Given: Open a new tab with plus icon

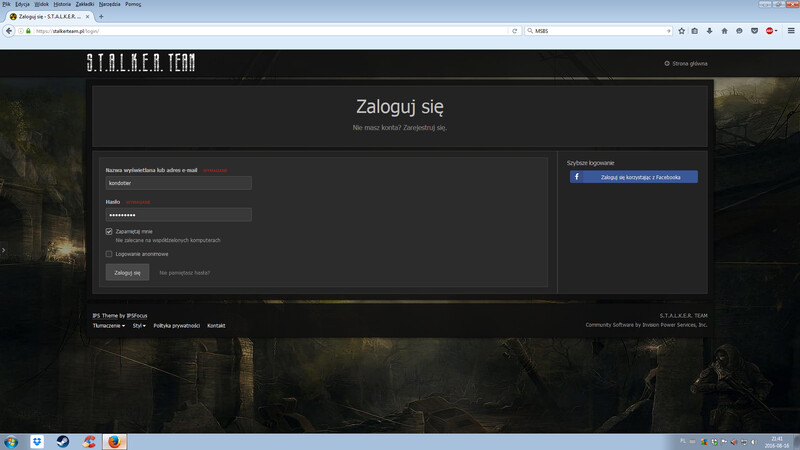Looking at the screenshot, I should point(101,16).
